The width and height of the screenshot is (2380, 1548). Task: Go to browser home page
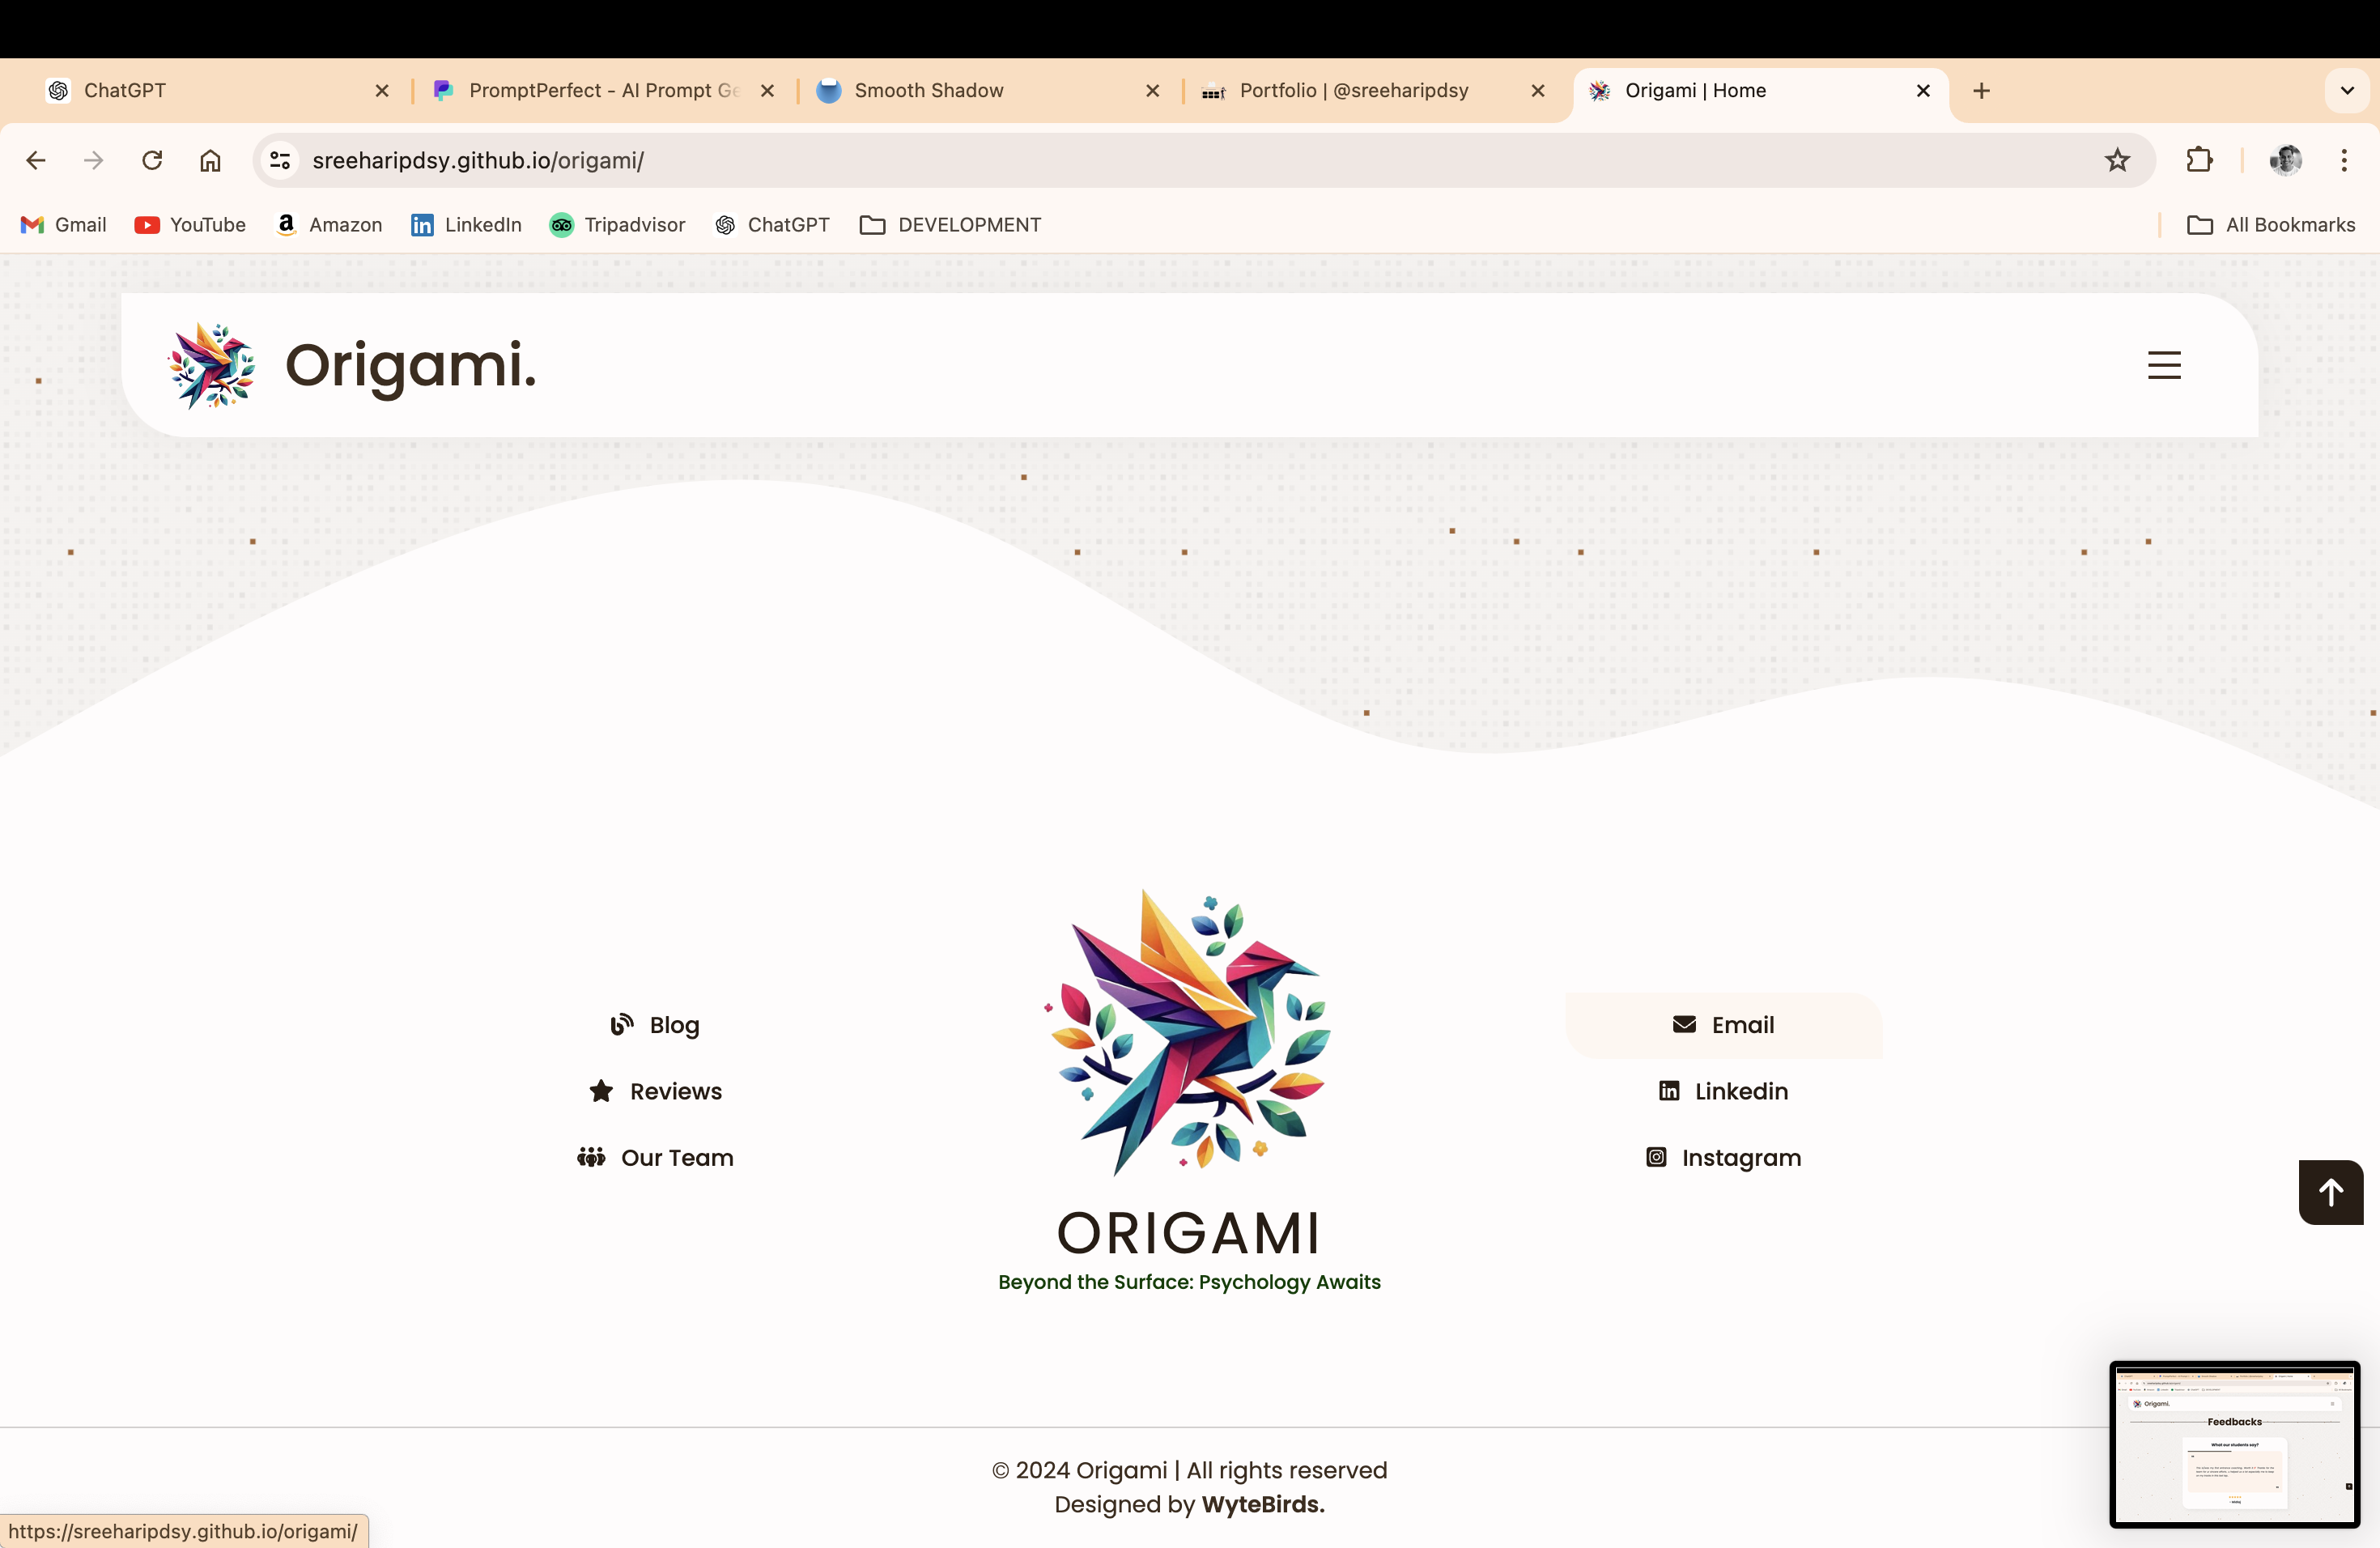tap(210, 160)
